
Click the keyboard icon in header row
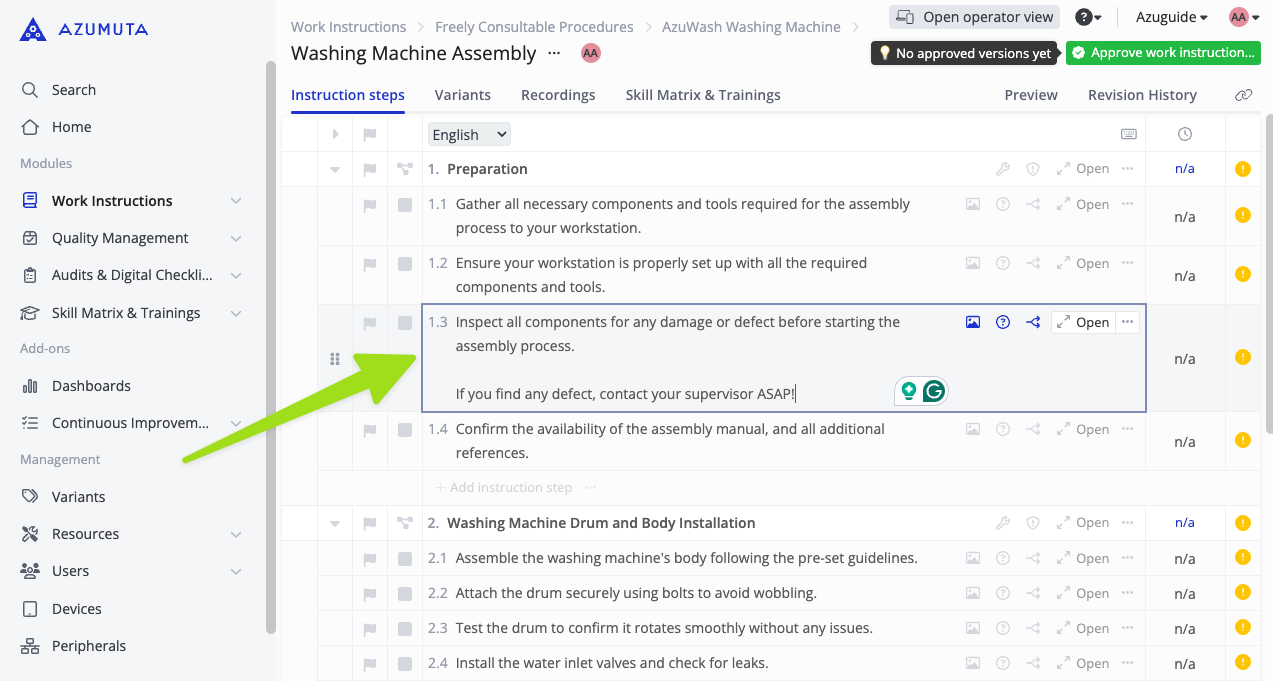point(1128,134)
